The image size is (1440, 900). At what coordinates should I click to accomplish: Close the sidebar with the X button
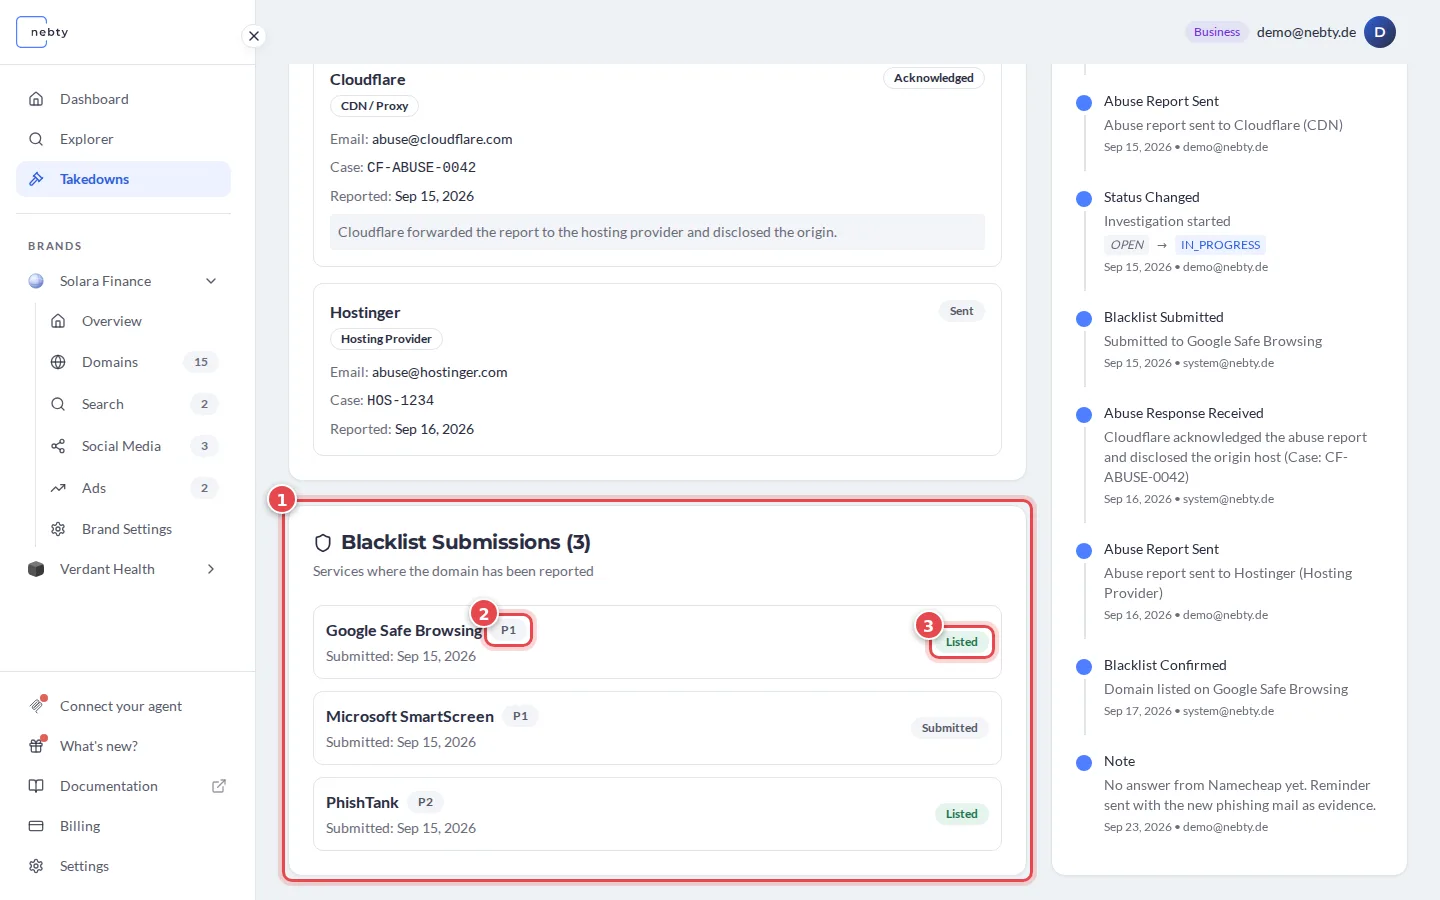click(254, 36)
